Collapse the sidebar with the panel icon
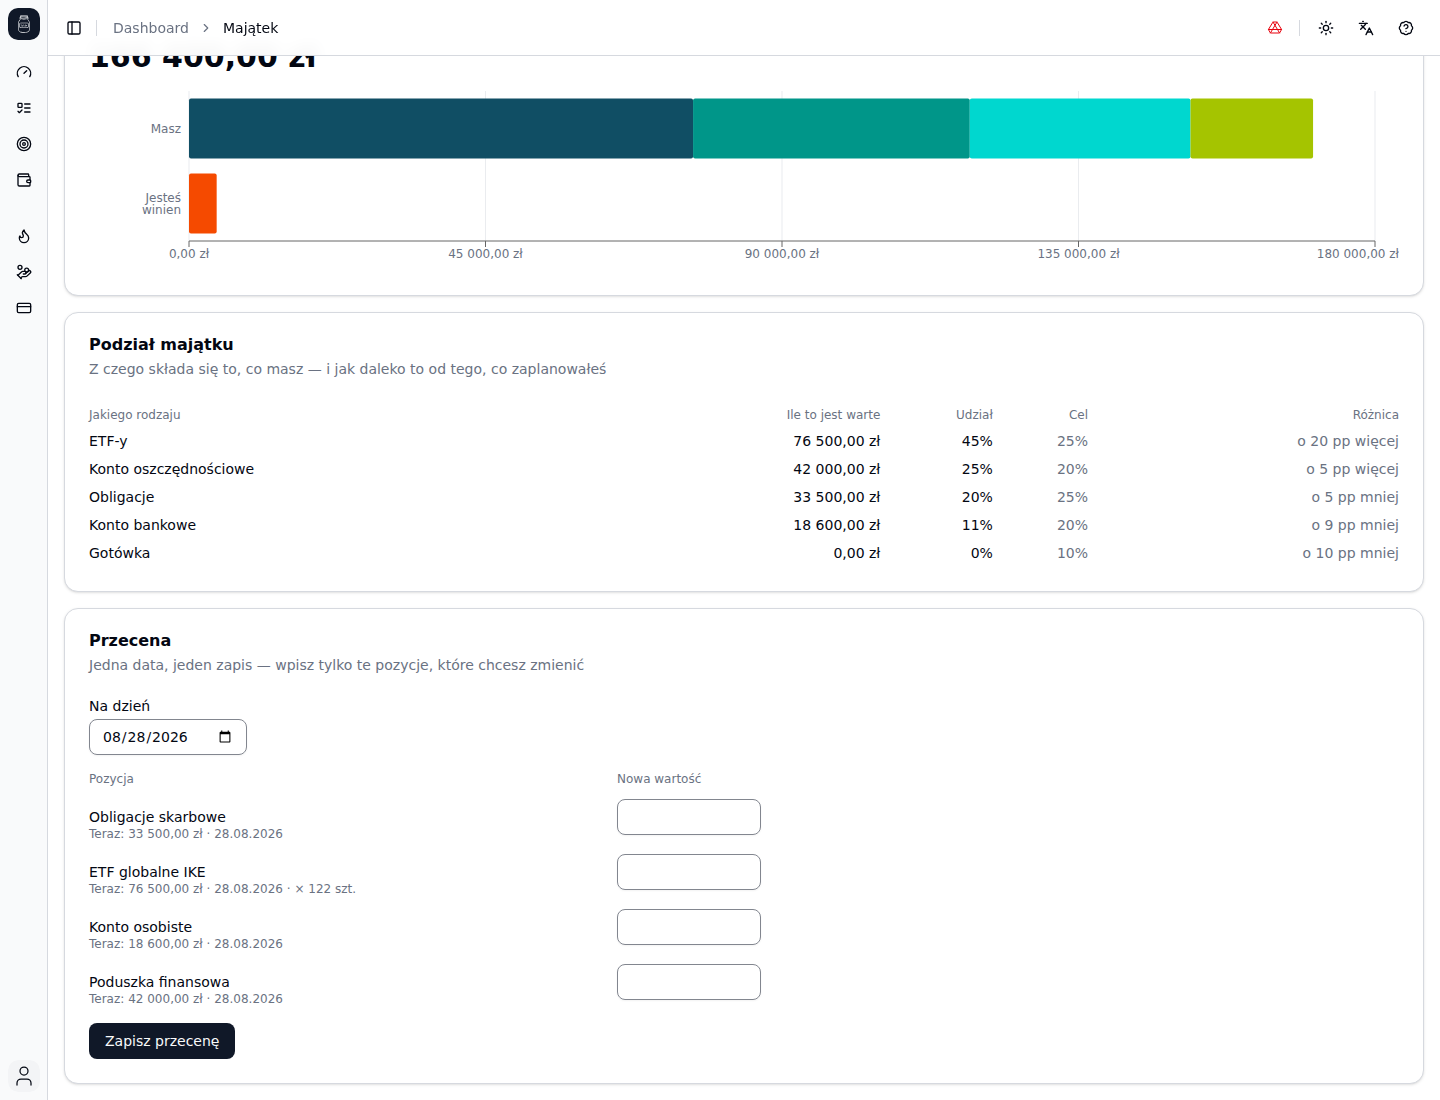Image resolution: width=1440 pixels, height=1100 pixels. point(74,28)
